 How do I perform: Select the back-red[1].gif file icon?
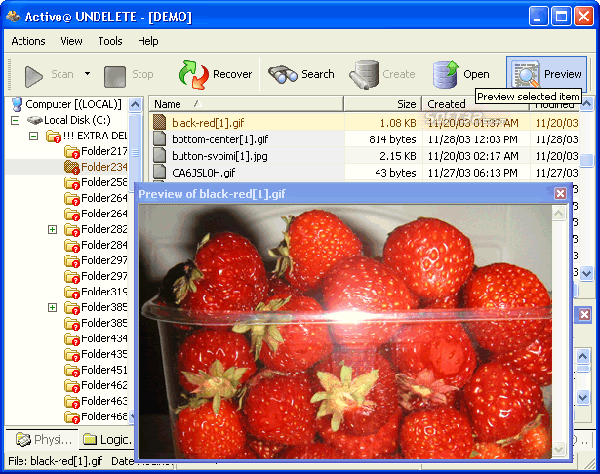pos(160,122)
